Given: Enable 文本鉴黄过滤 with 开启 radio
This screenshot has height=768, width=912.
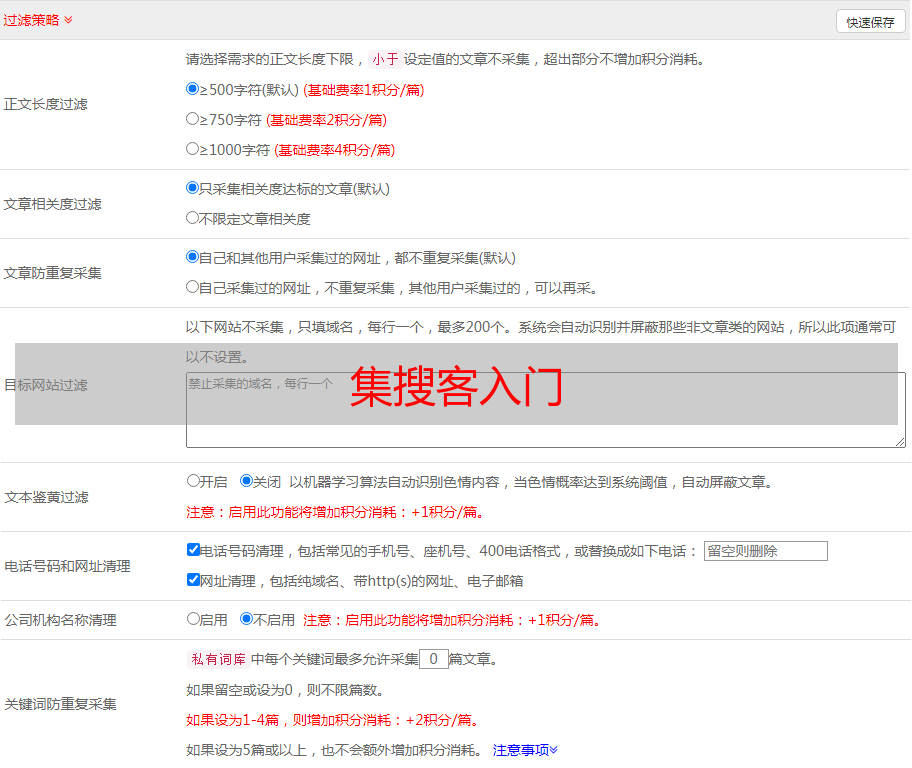Looking at the screenshot, I should (194, 481).
